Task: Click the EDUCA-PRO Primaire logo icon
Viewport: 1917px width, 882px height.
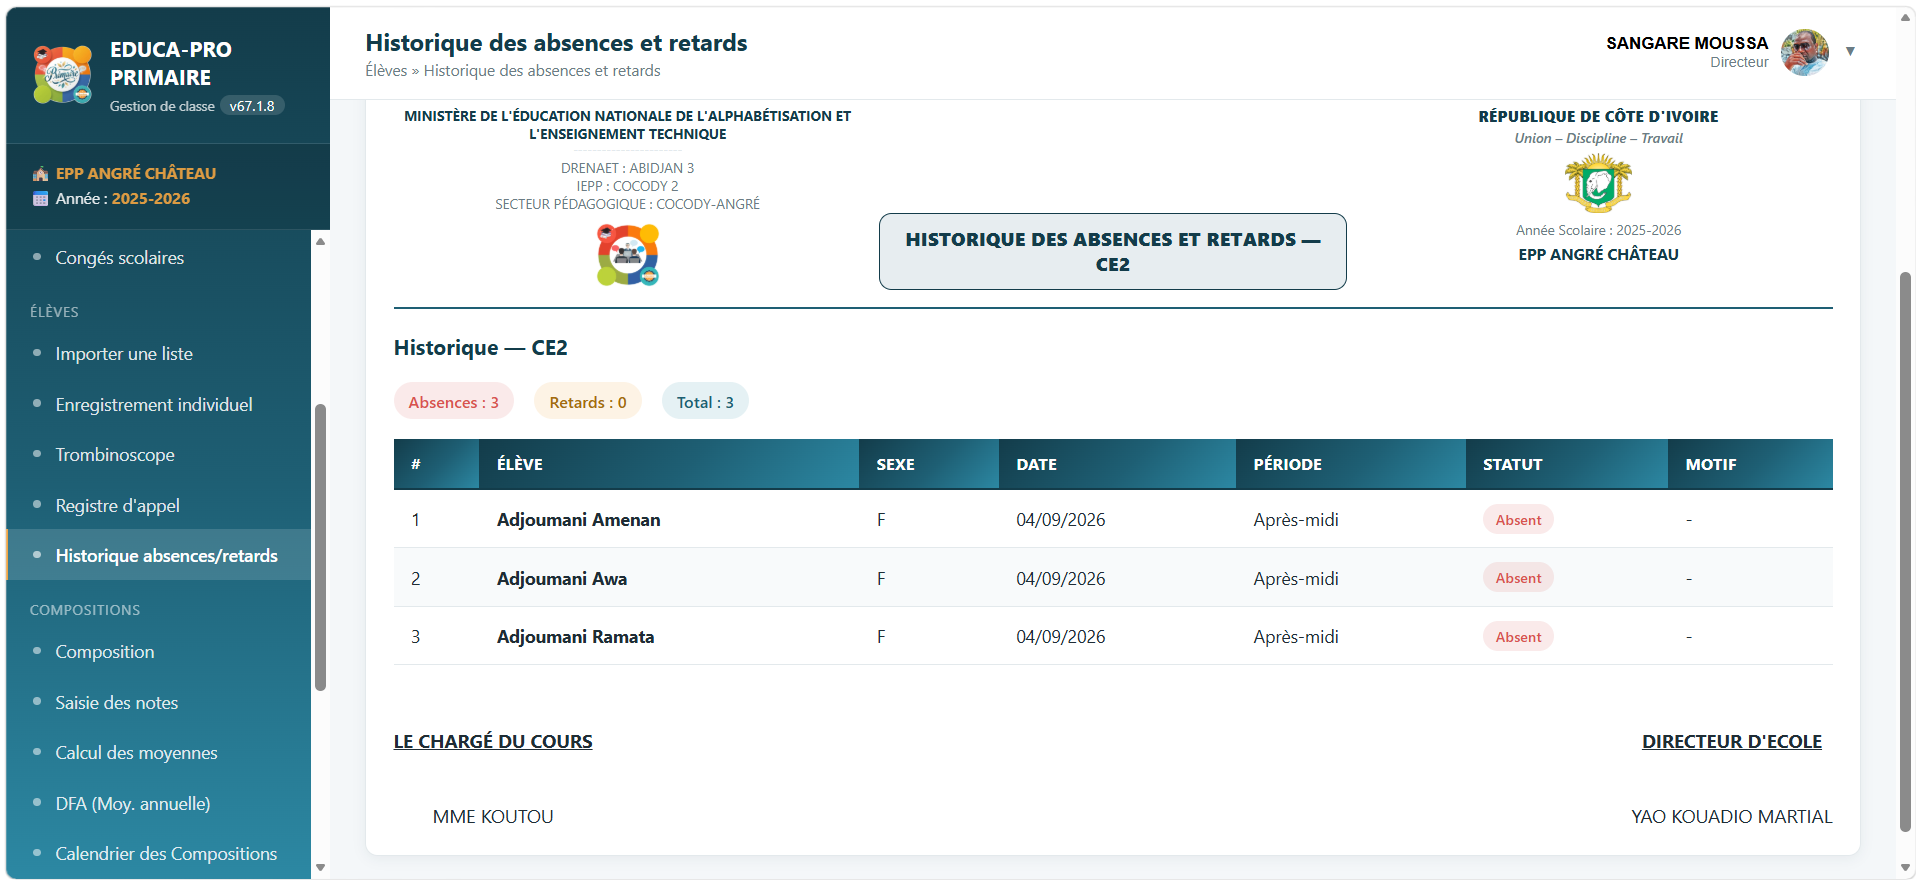Action: pyautogui.click(x=63, y=74)
